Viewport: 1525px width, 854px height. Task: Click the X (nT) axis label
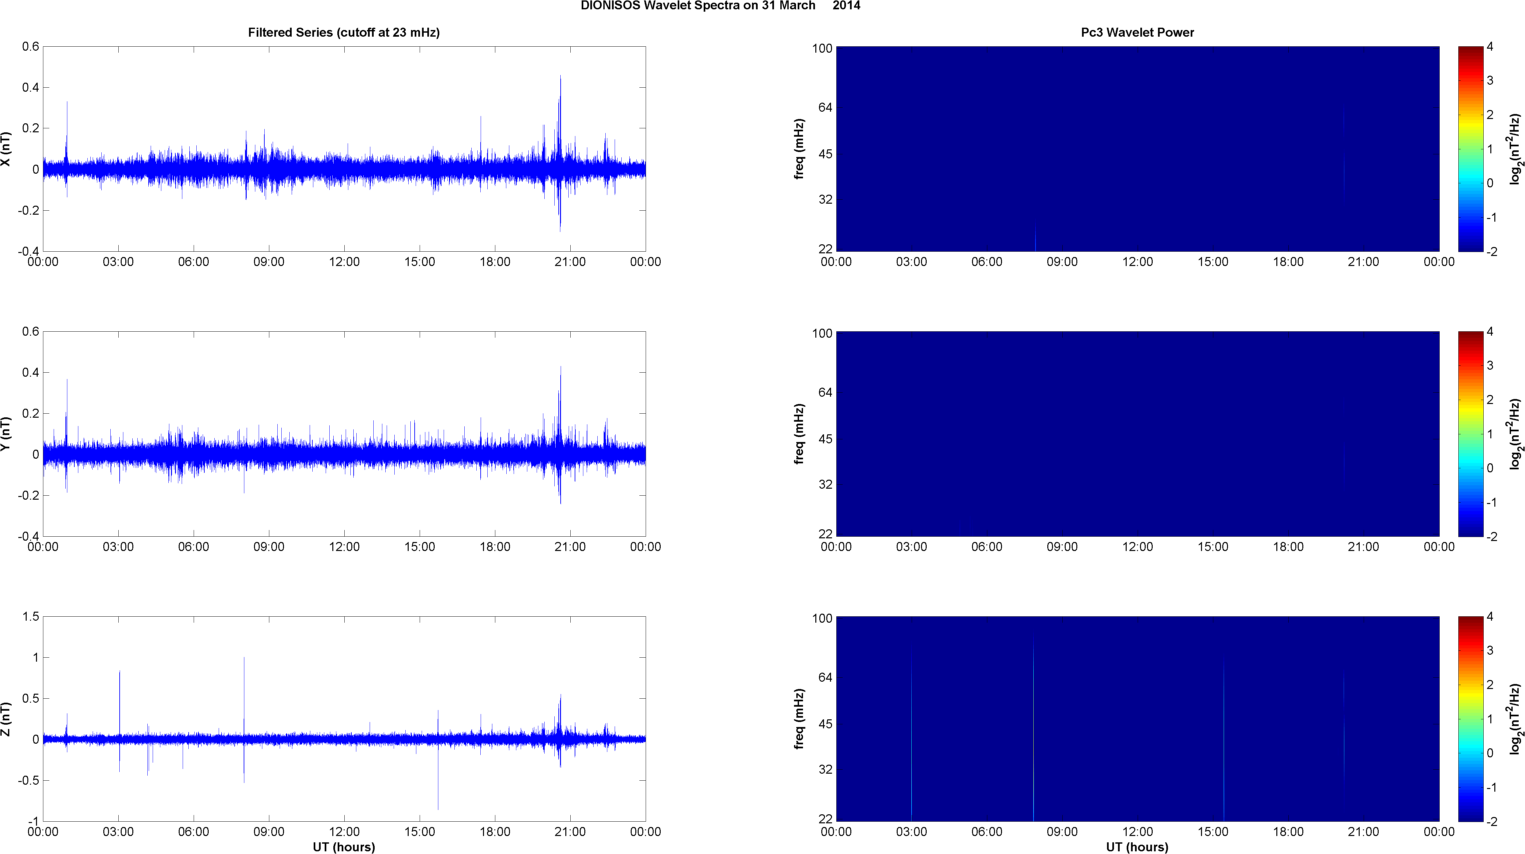[7, 149]
